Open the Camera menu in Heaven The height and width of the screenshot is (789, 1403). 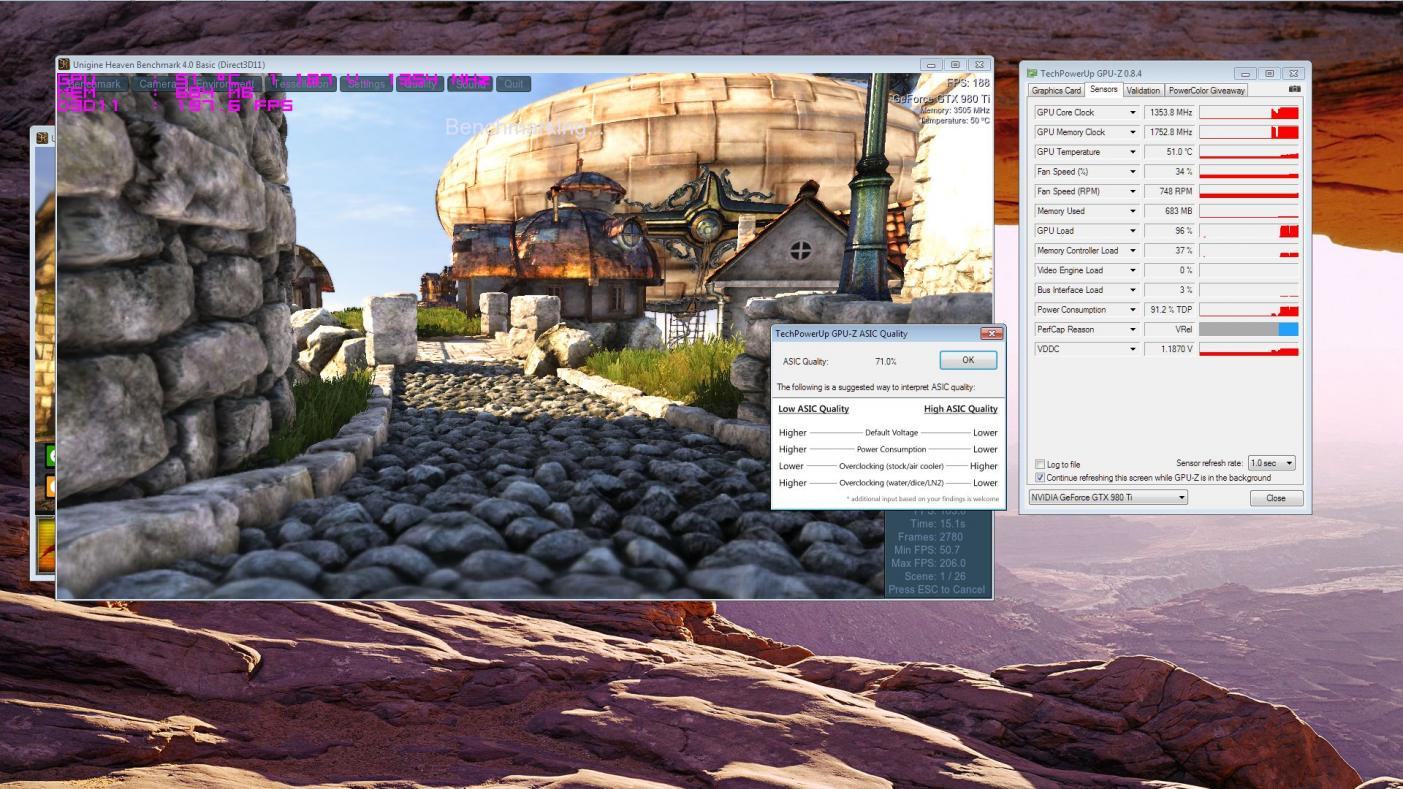pos(157,84)
